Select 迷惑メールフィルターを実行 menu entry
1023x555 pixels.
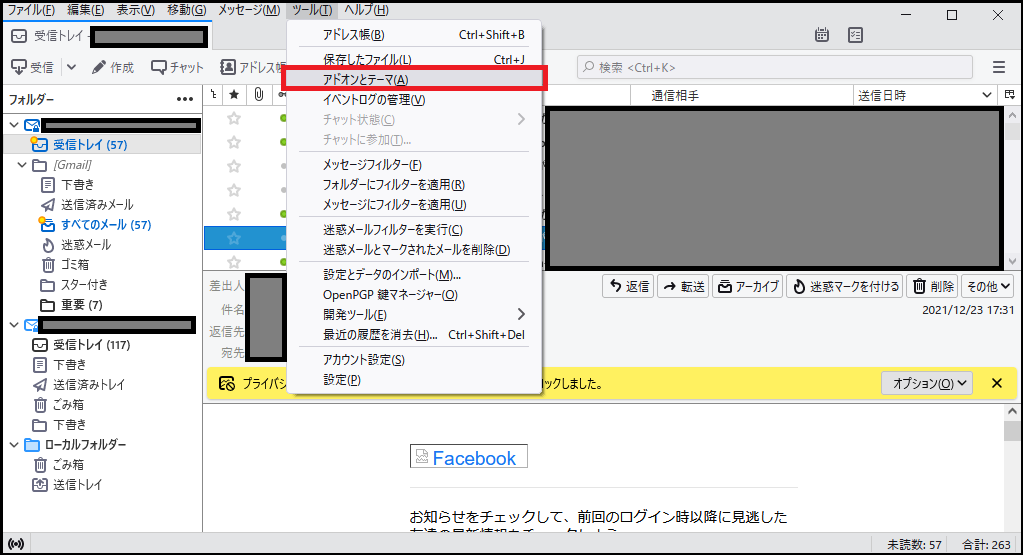tap(414, 230)
